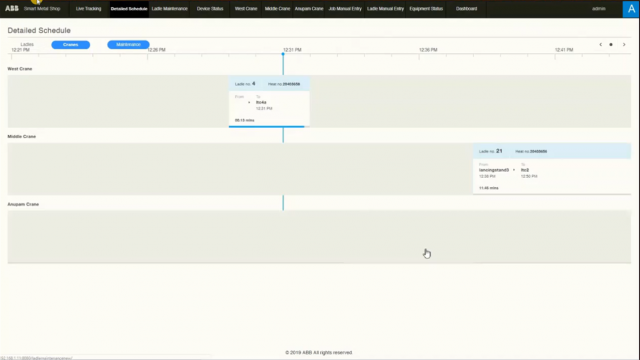Go to Job Manual Entry page

345,9
